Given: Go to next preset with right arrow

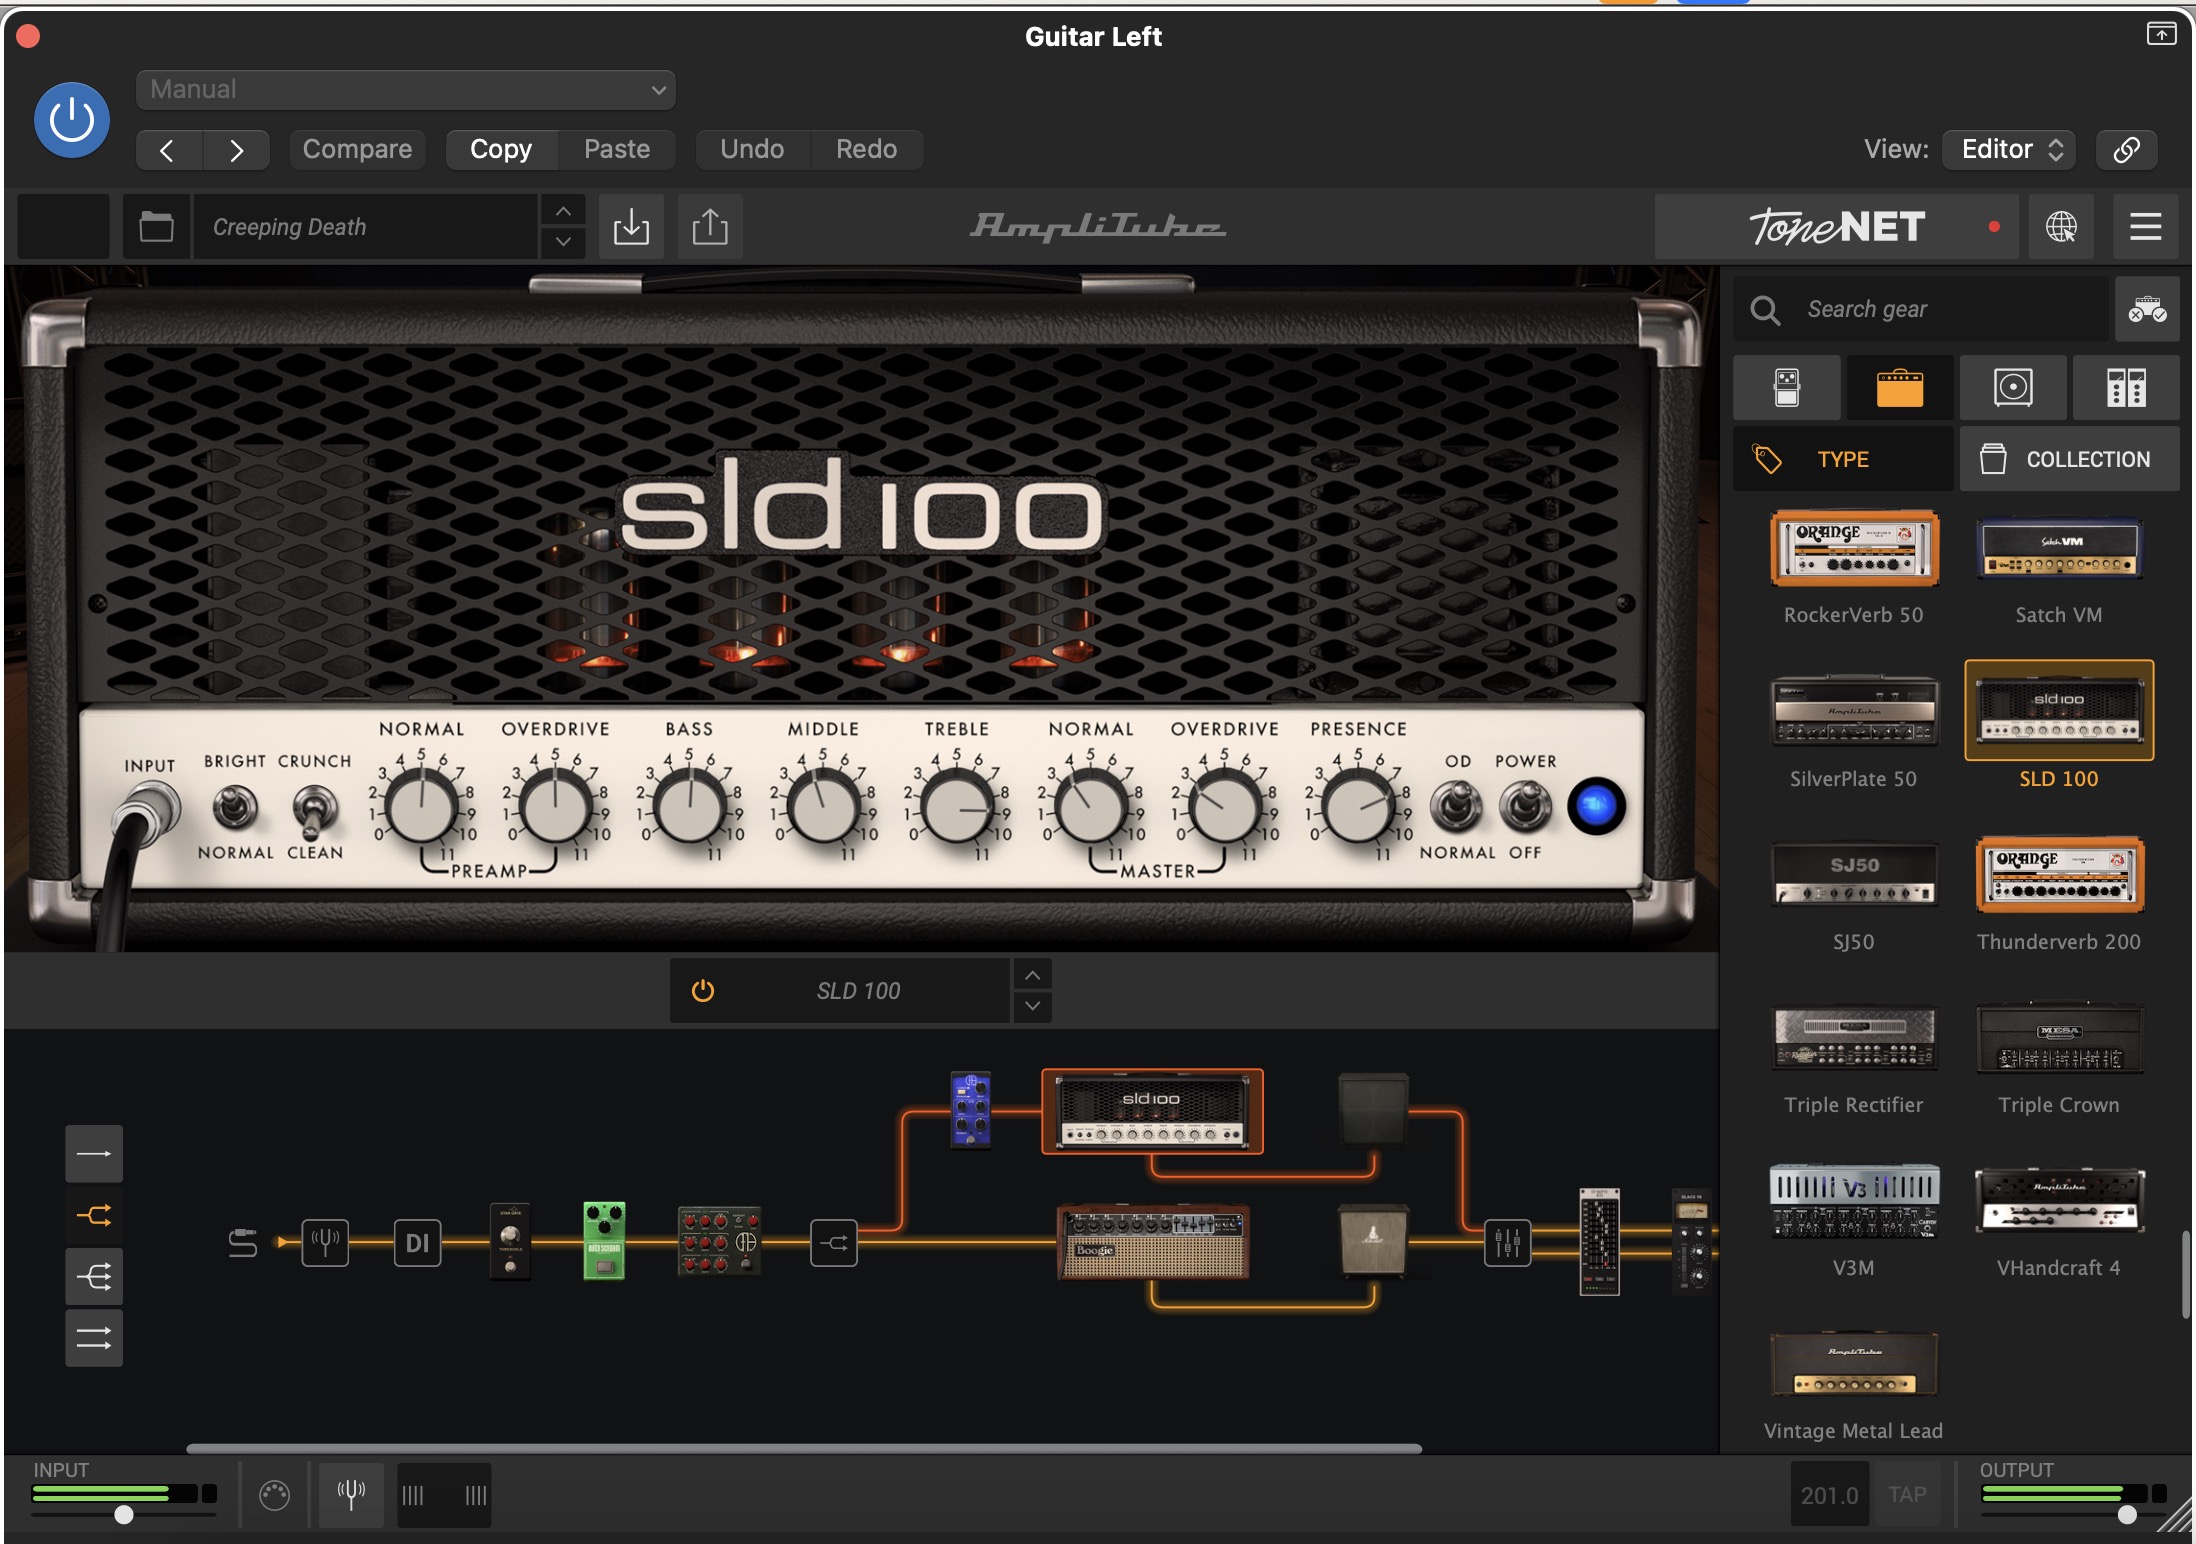Looking at the screenshot, I should 236,150.
